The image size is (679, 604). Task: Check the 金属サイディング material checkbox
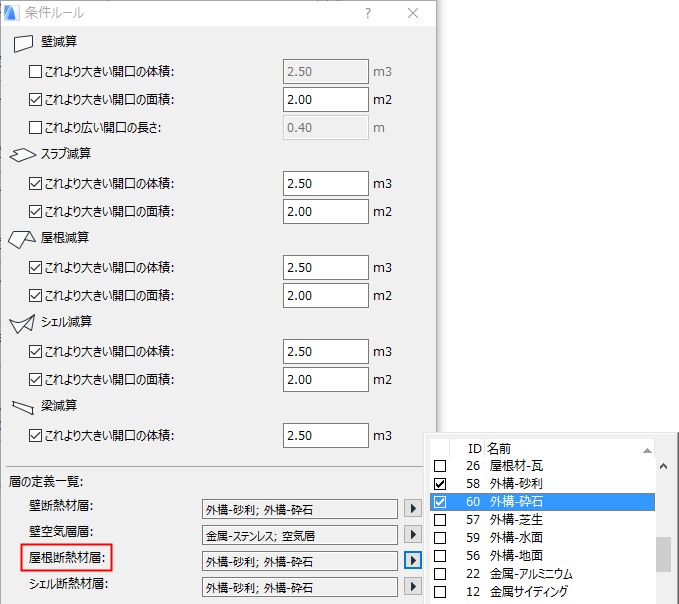(x=440, y=591)
